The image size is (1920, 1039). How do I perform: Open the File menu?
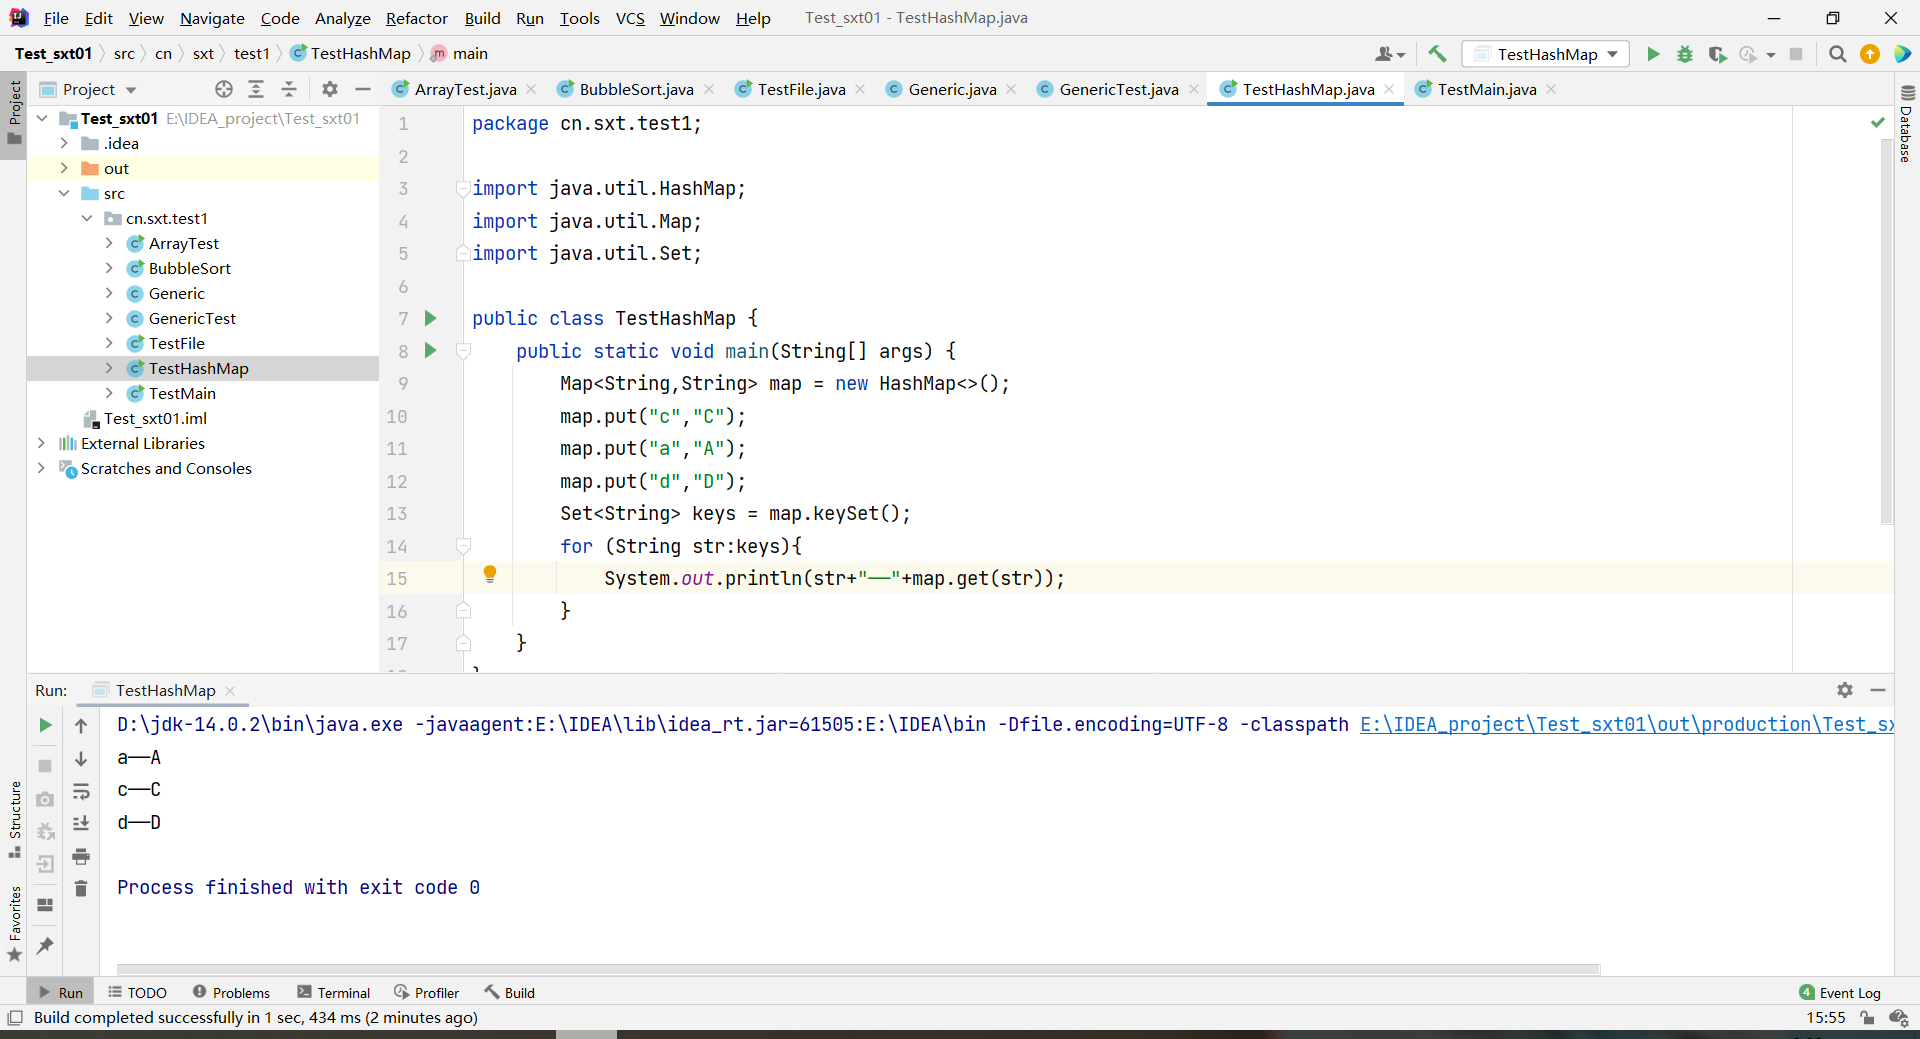[56, 18]
